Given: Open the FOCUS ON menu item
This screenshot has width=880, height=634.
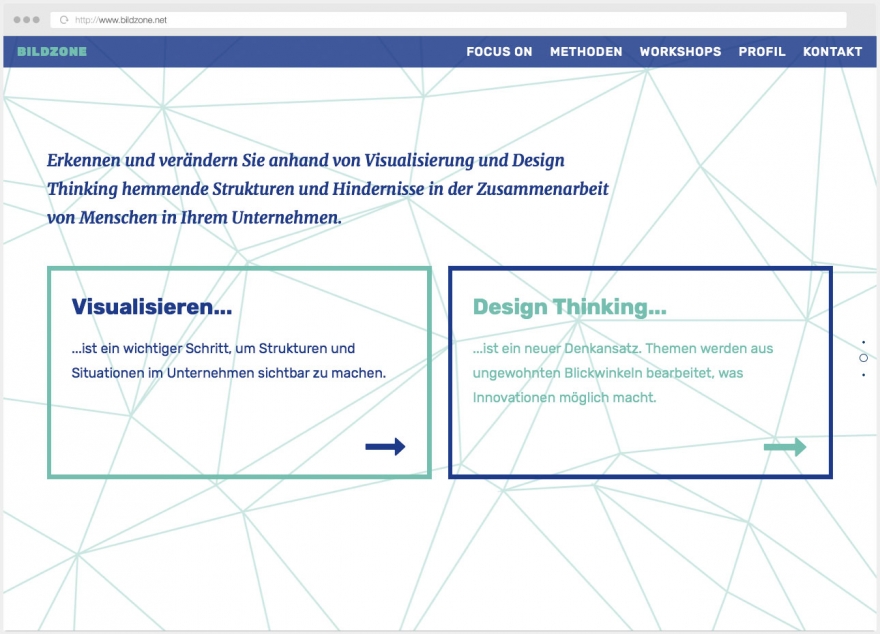Looking at the screenshot, I should pyautogui.click(x=499, y=52).
